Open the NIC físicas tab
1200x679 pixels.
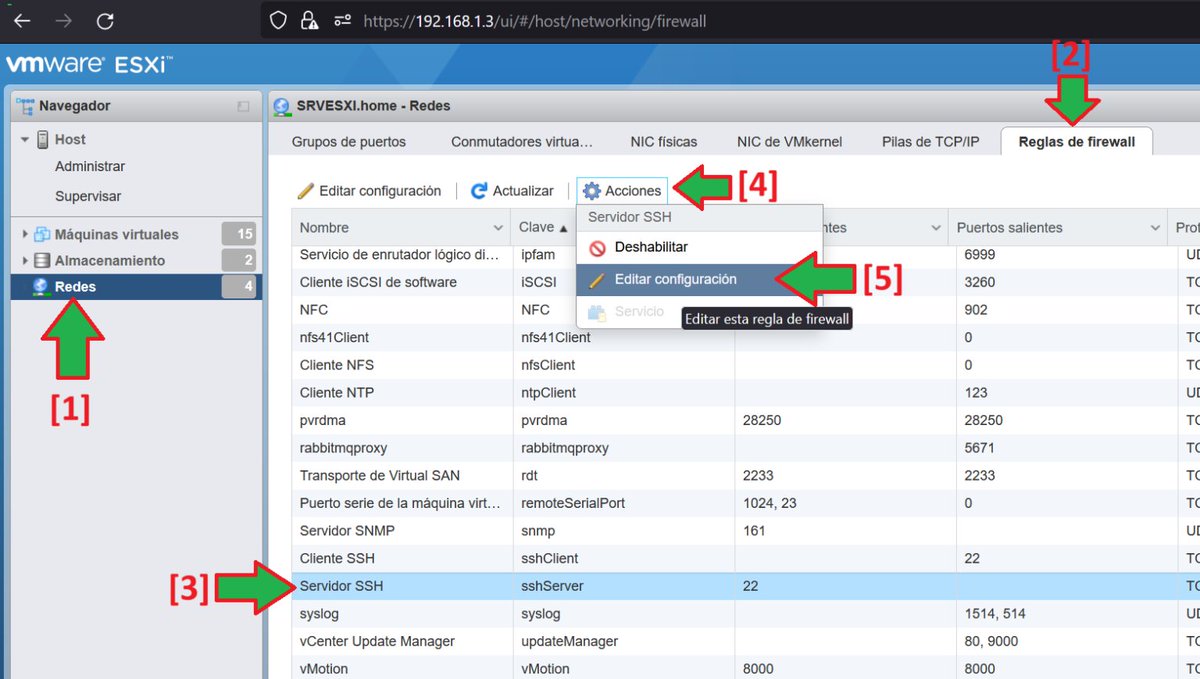(664, 142)
